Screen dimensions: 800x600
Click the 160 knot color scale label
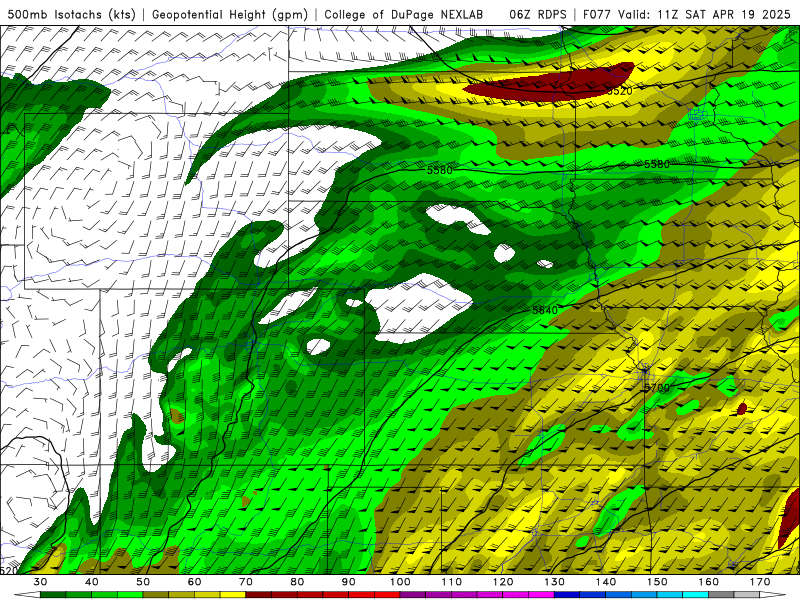[x=709, y=582]
